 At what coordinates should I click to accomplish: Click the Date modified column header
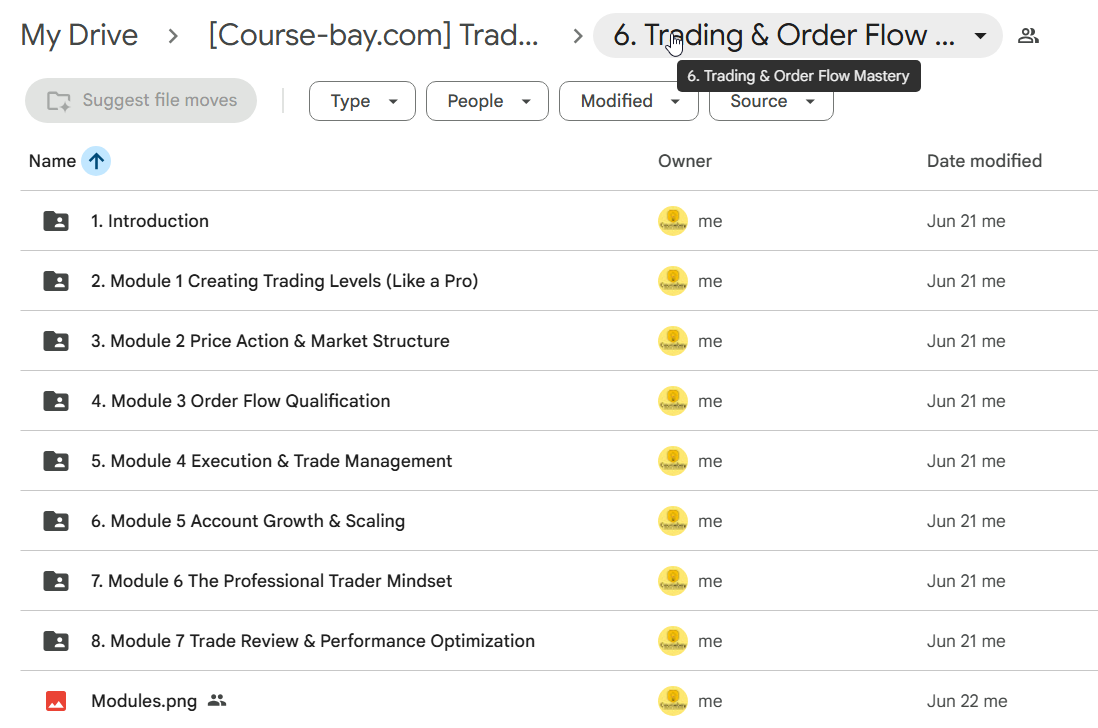pos(984,161)
